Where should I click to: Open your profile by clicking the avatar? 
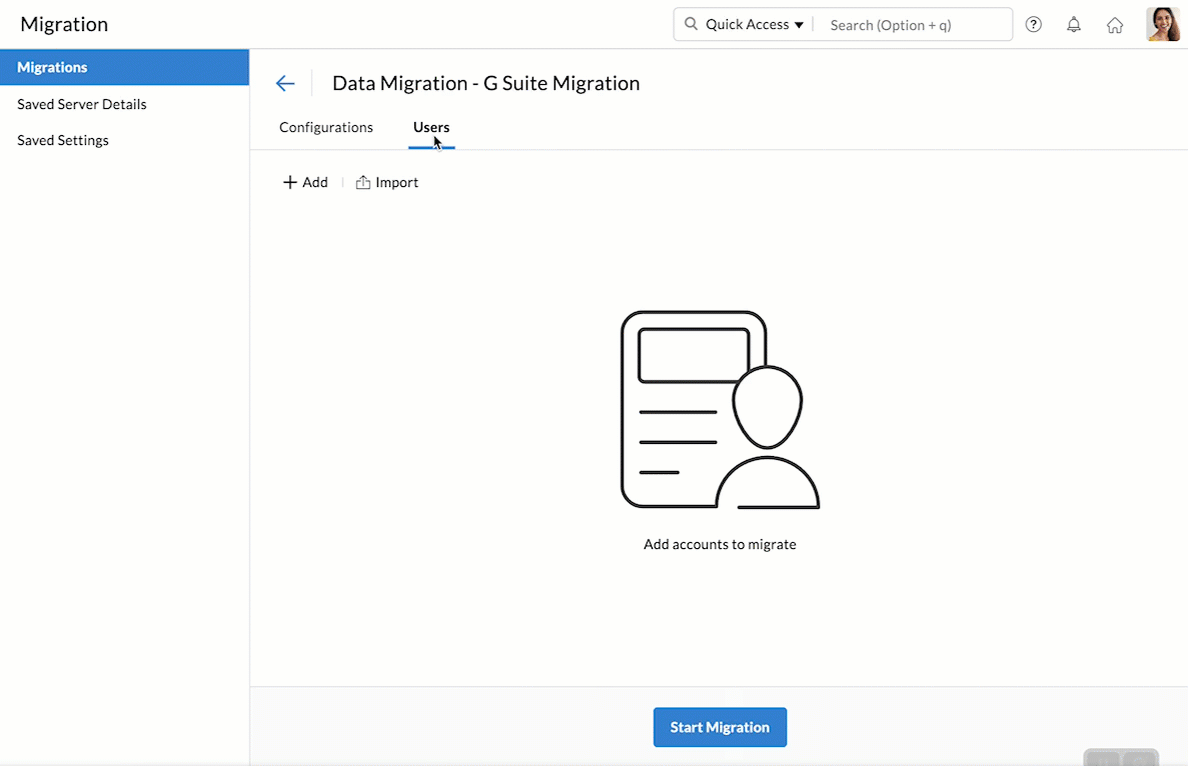1163,24
